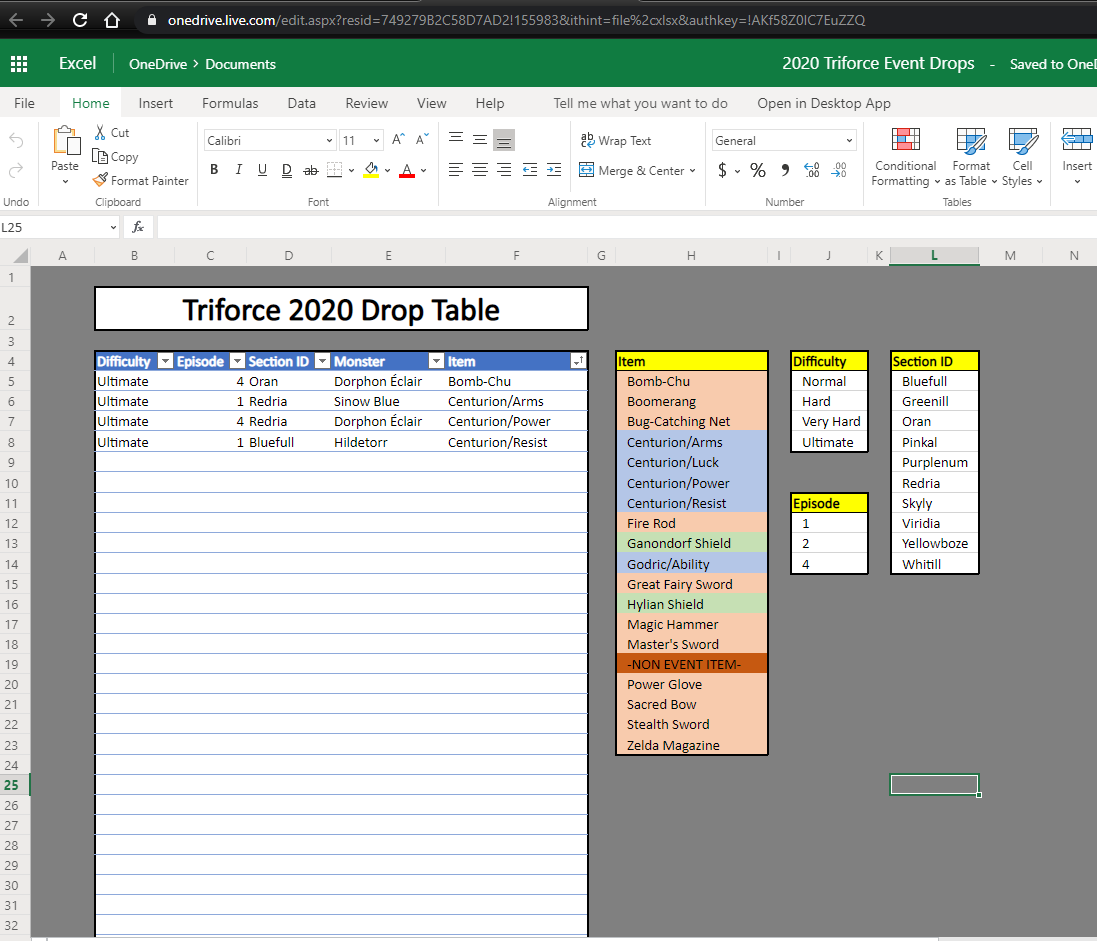Viewport: 1097px width, 941px height.
Task: Click the Paste clipboard icon
Action: pos(66,141)
